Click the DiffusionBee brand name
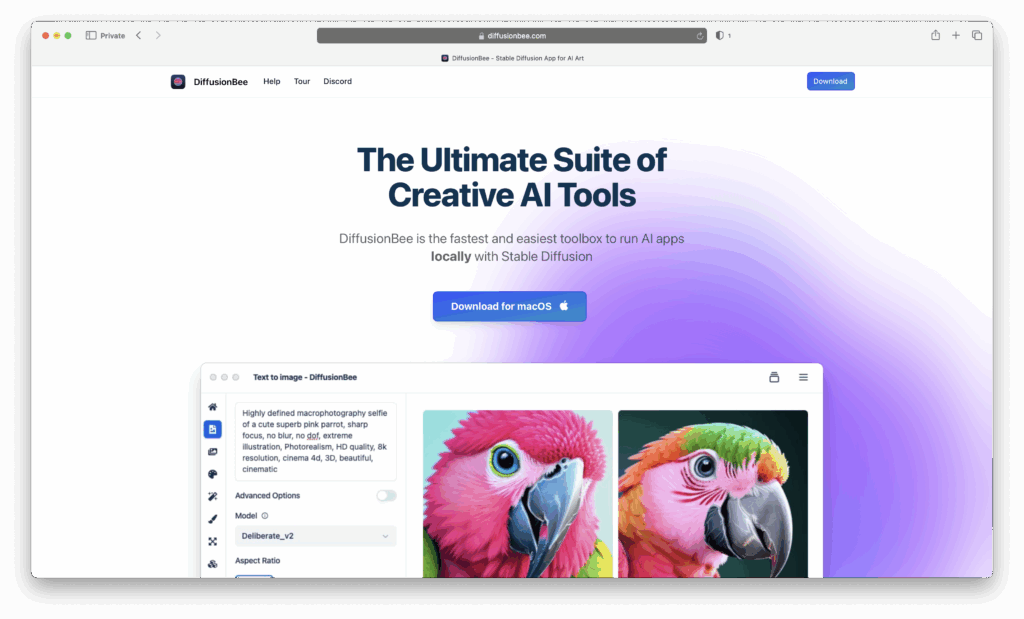This screenshot has width=1024, height=619. coord(221,82)
